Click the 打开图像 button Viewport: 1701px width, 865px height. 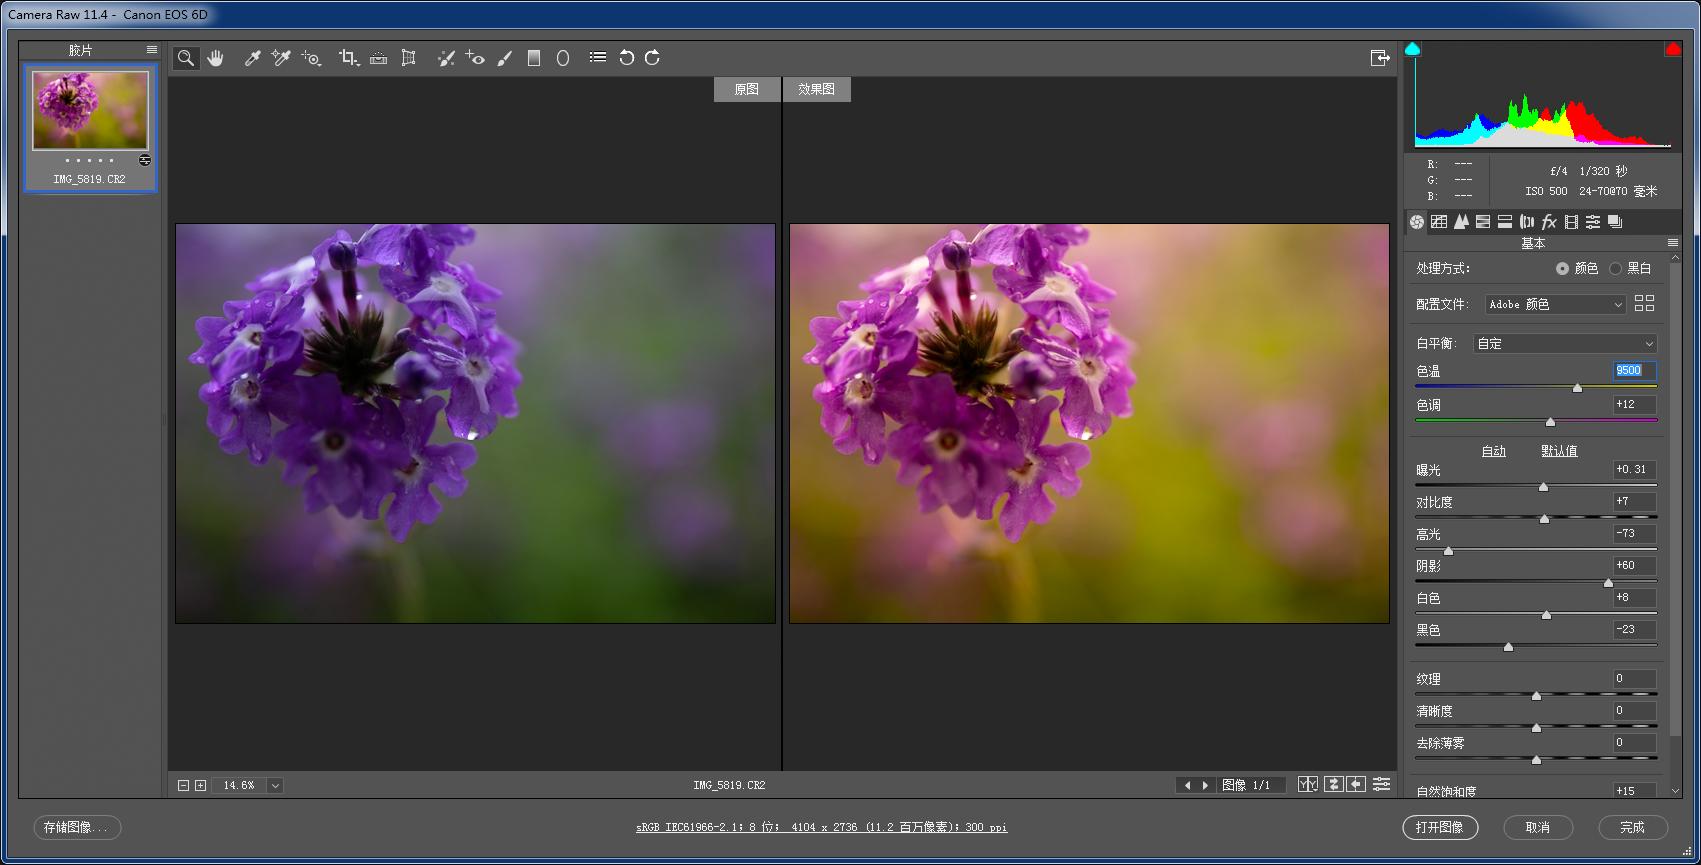pos(1439,827)
